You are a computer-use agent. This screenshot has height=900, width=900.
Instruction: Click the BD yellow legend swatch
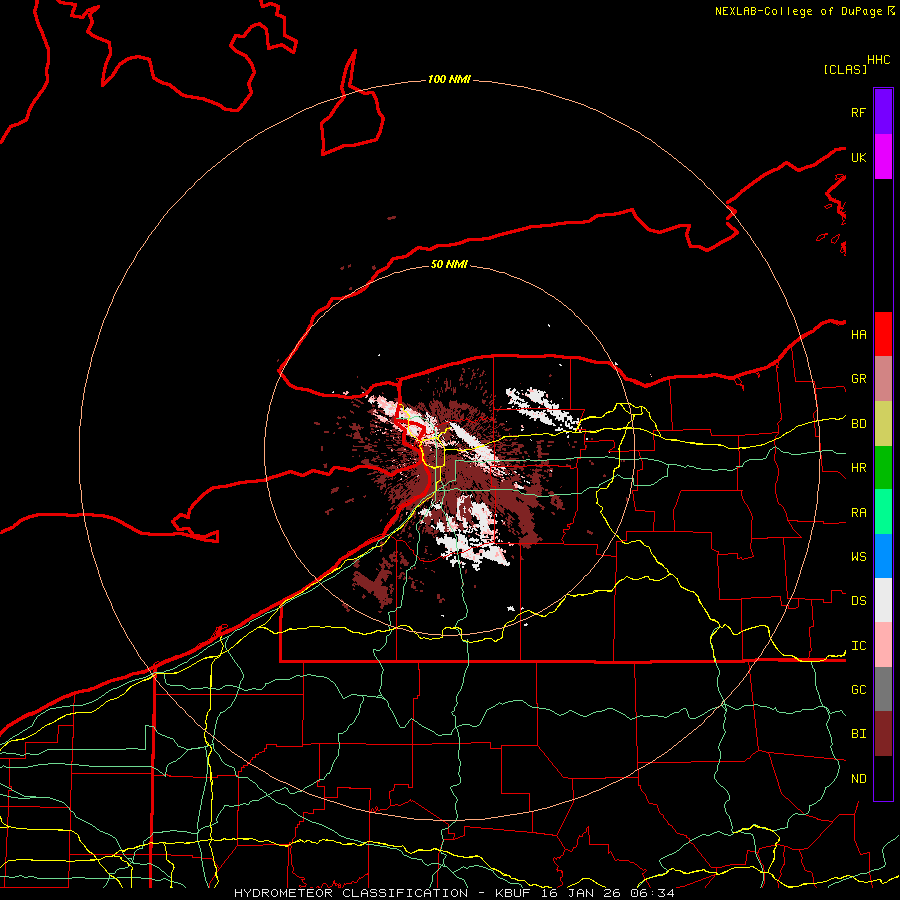(x=883, y=424)
